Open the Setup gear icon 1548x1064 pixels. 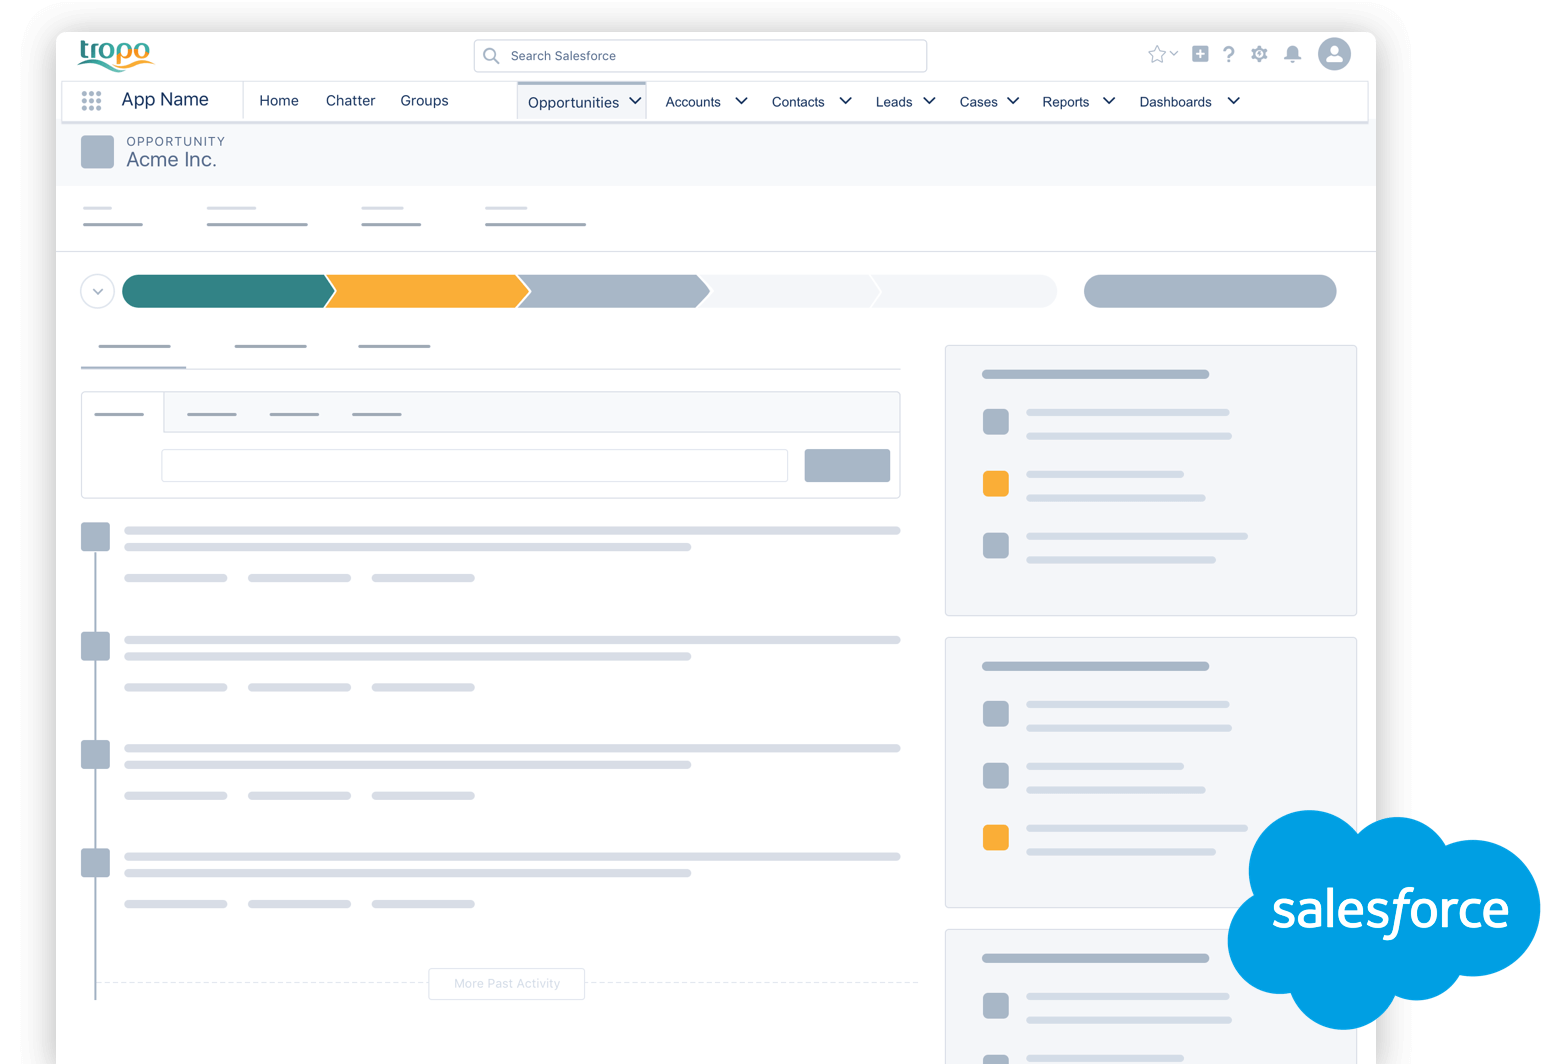[1259, 54]
